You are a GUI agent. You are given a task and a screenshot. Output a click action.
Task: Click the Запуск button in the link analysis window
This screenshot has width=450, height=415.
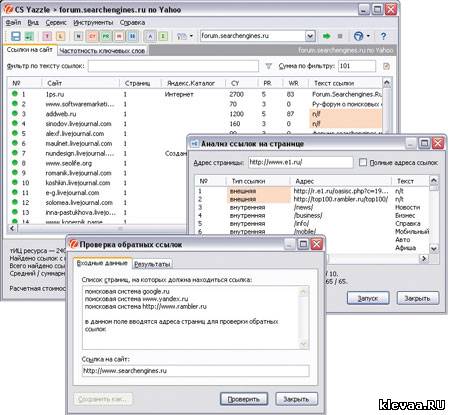368,298
